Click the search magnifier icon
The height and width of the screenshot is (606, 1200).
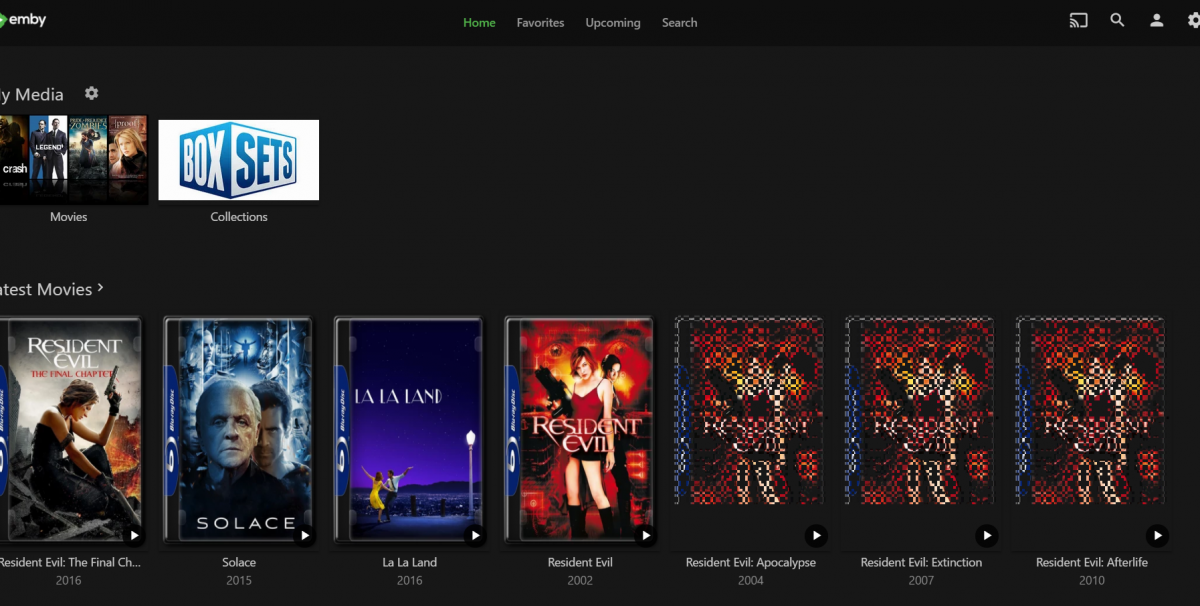[x=1117, y=20]
